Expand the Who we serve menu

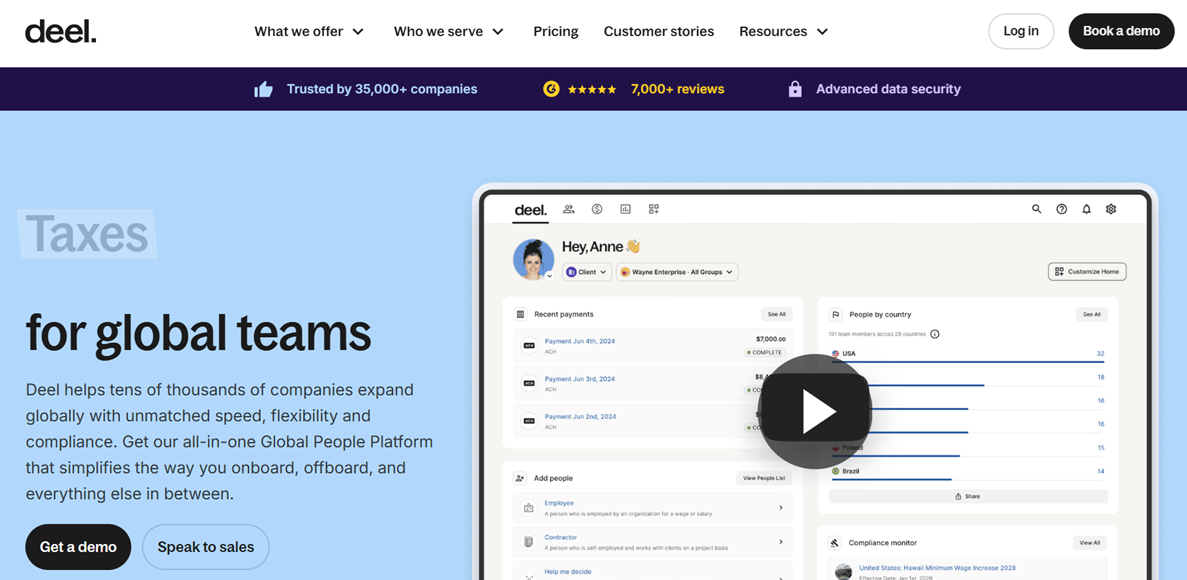448,32
